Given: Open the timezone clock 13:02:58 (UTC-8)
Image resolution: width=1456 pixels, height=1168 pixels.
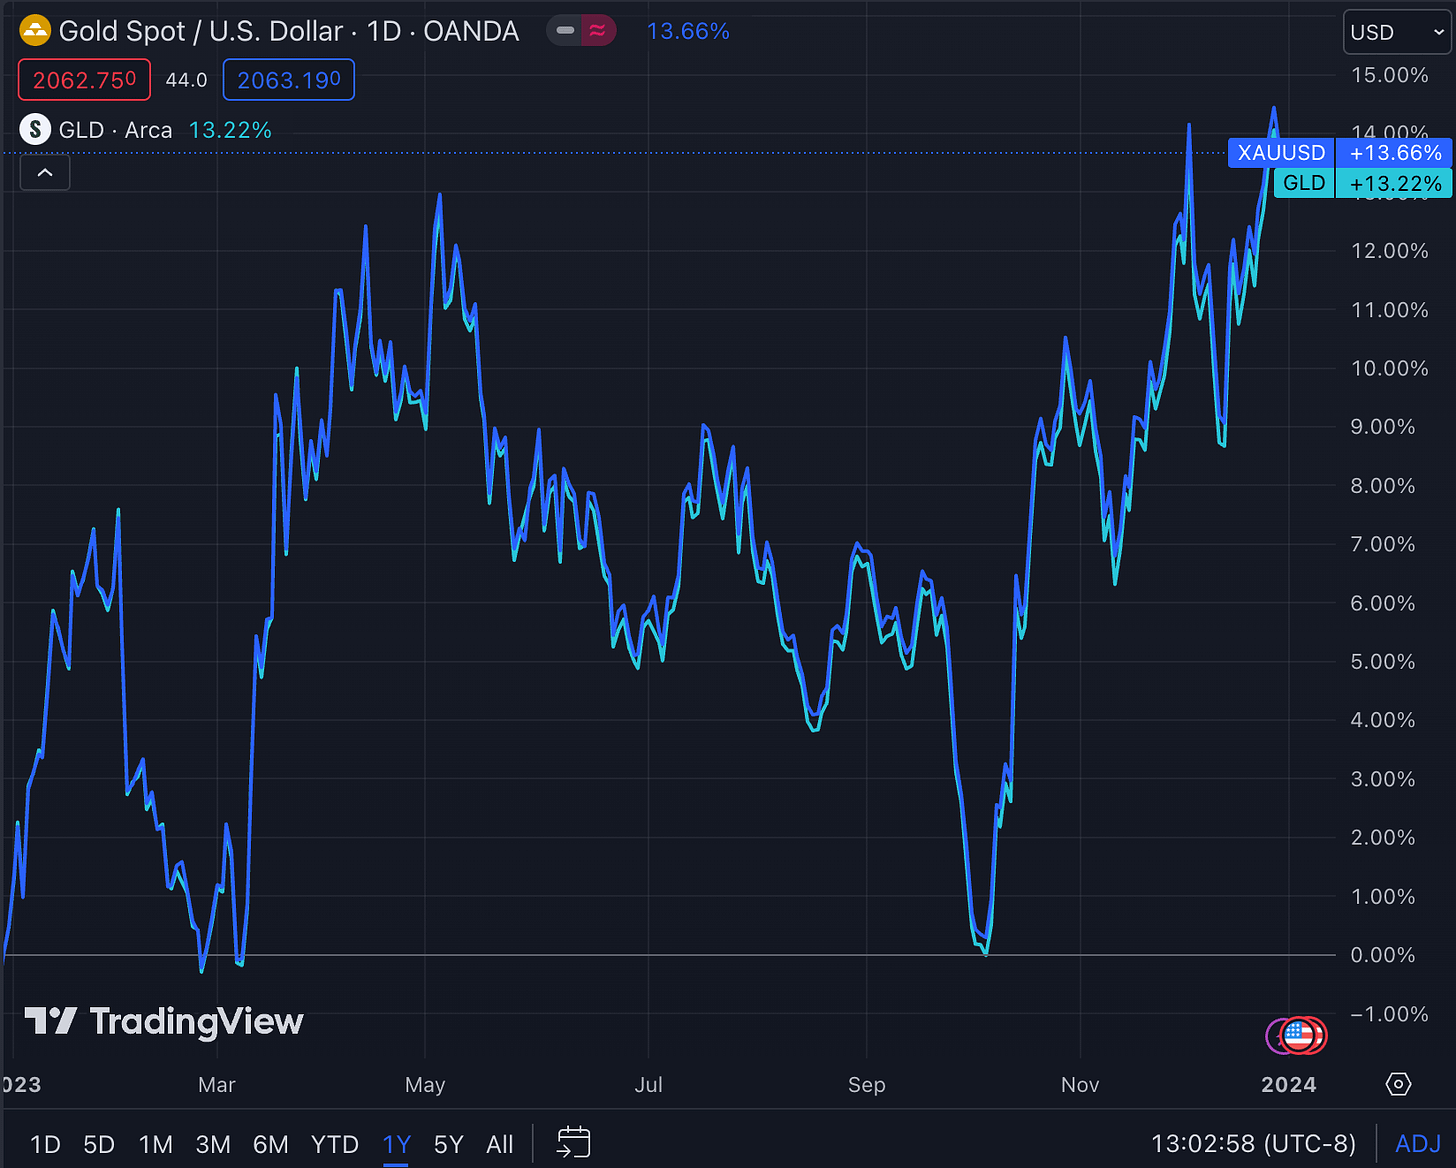Looking at the screenshot, I should (1253, 1143).
